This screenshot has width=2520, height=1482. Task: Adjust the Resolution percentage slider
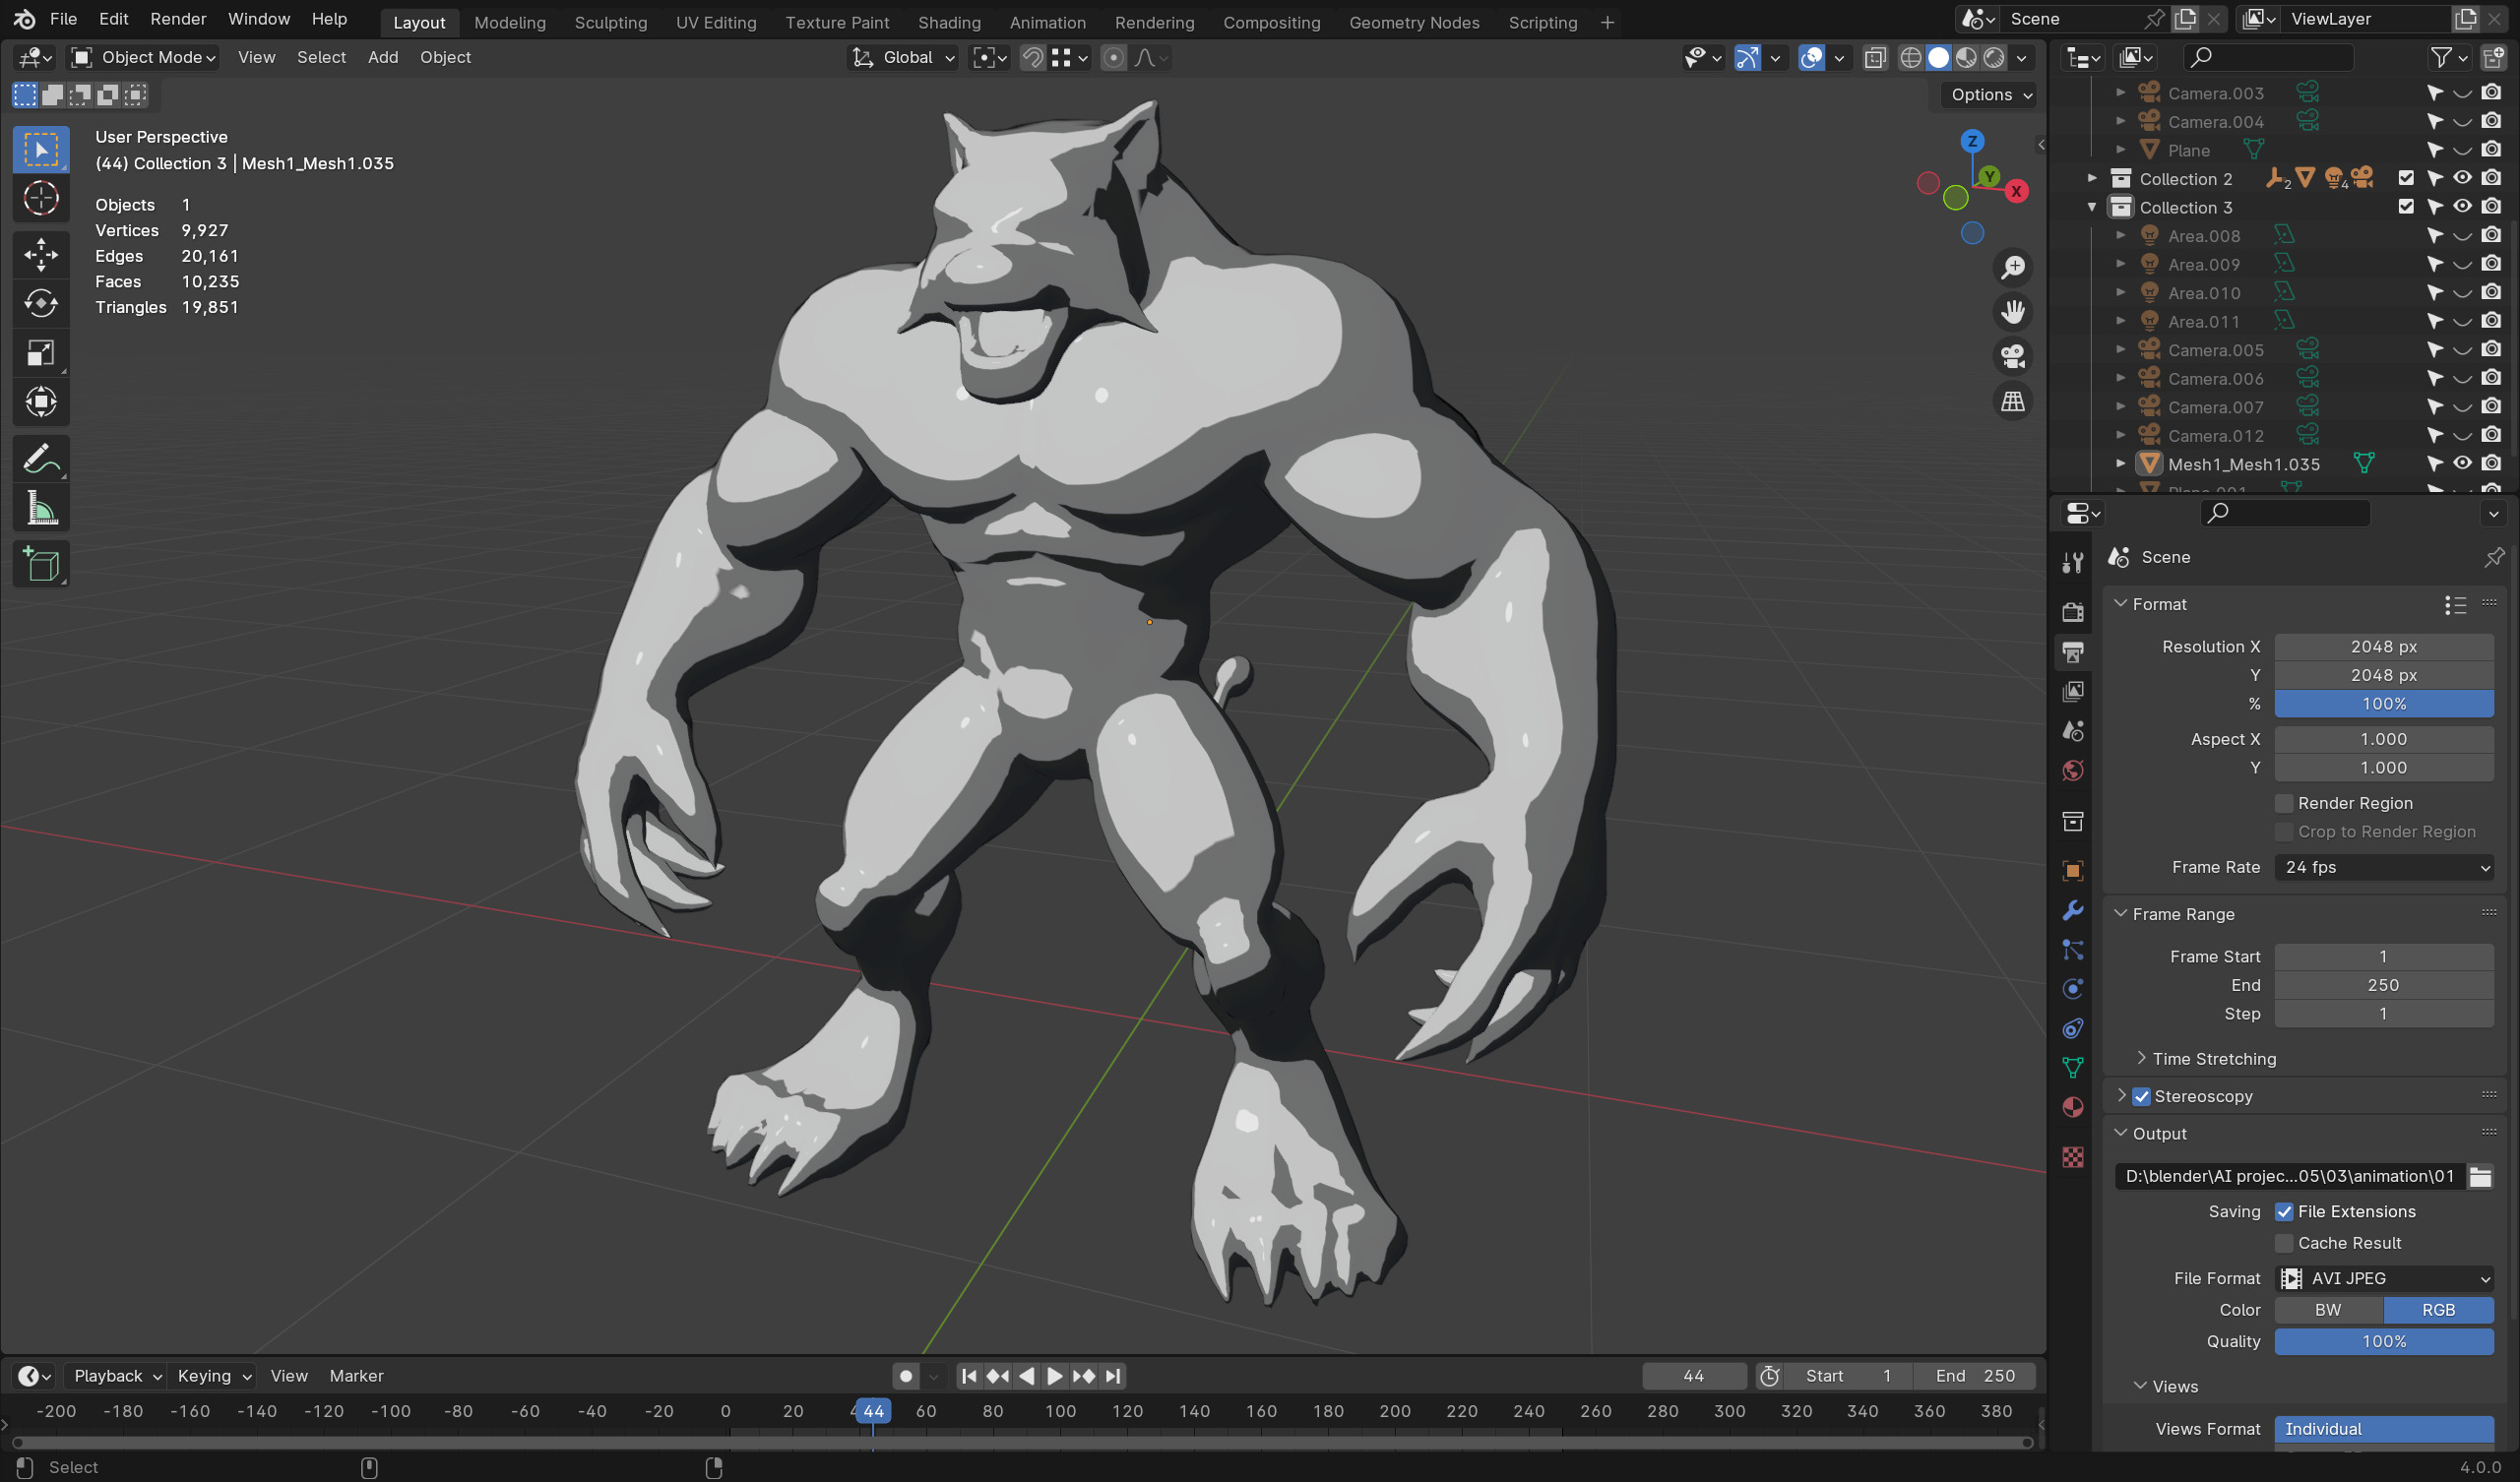point(2384,704)
